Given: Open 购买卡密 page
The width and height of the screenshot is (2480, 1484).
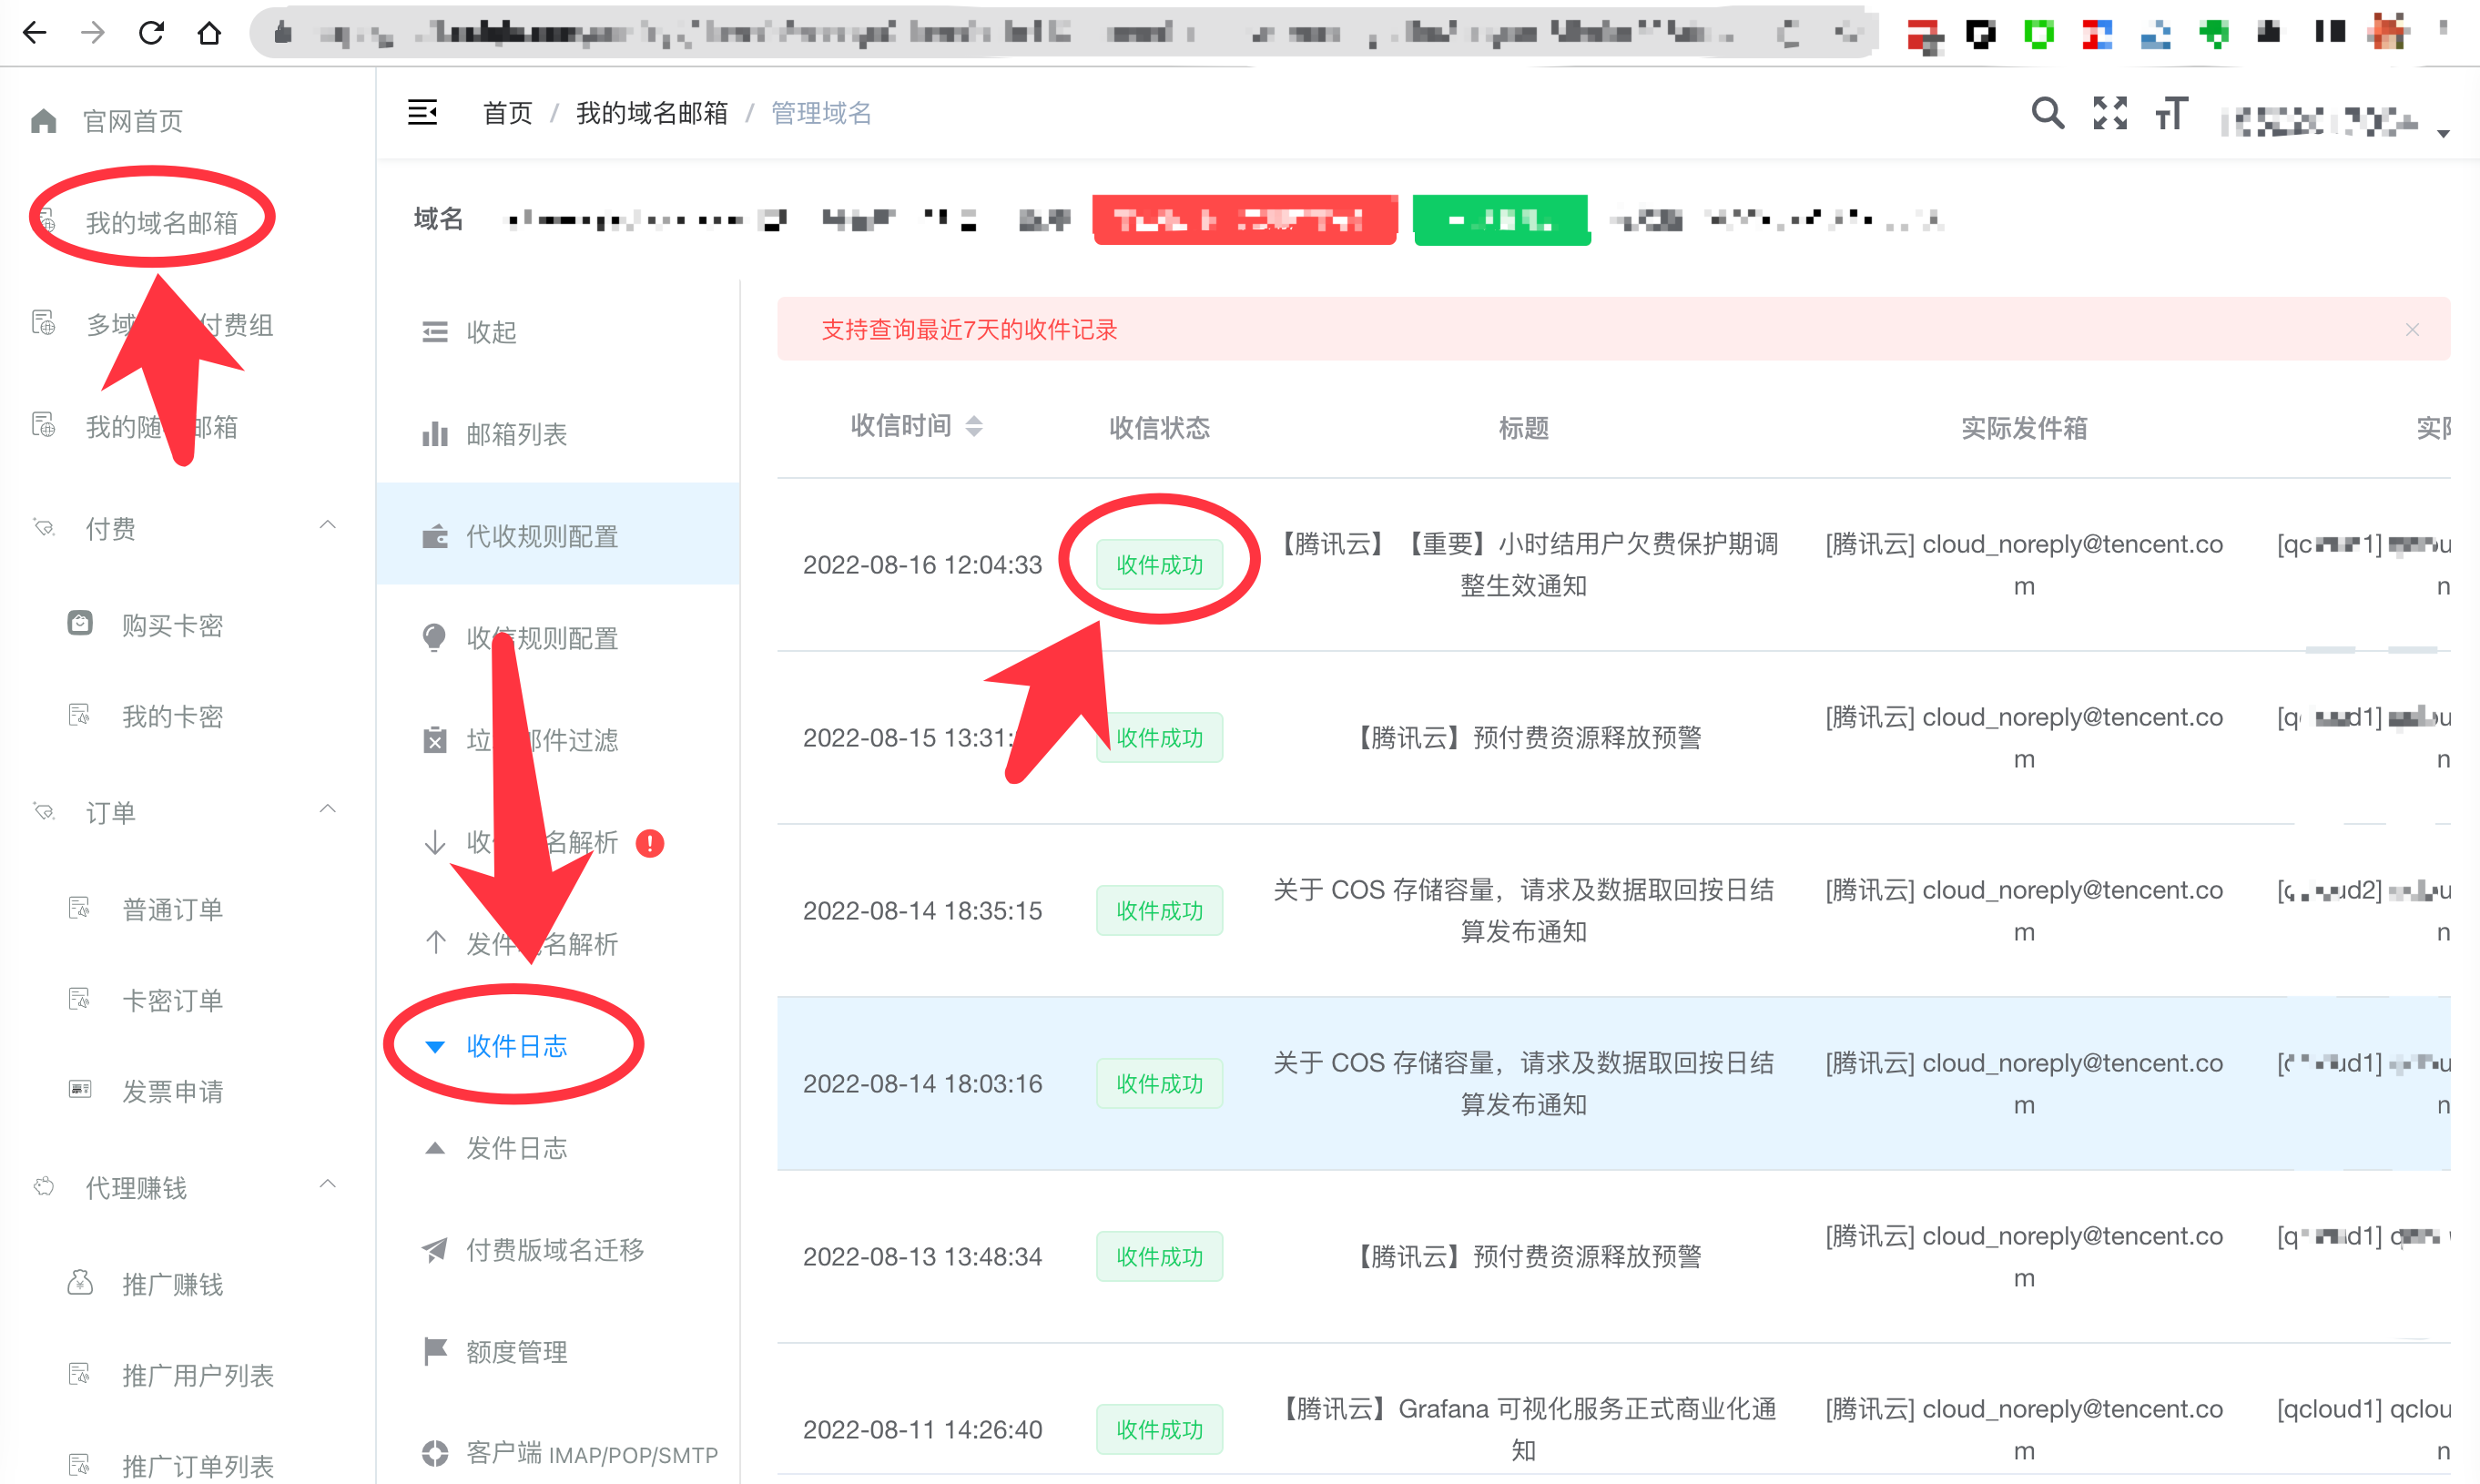Looking at the screenshot, I should tap(172, 625).
